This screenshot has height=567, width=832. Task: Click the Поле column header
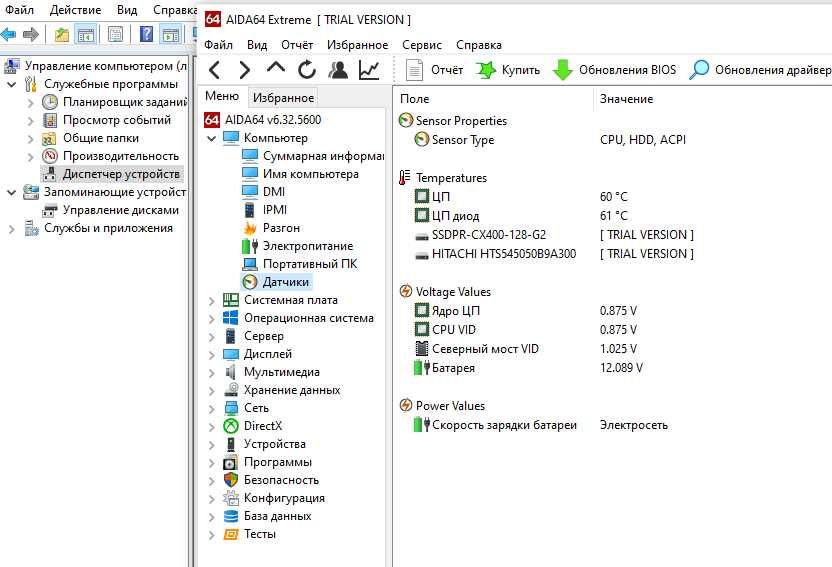(x=414, y=99)
